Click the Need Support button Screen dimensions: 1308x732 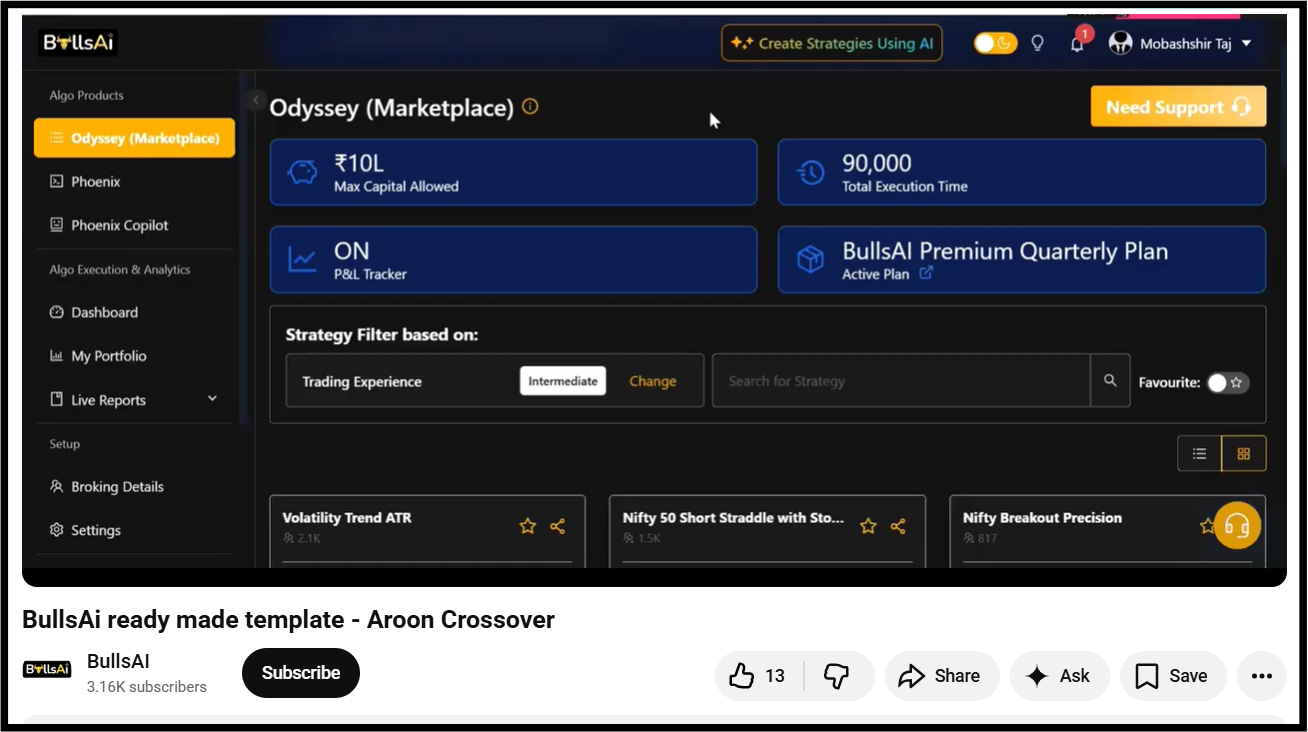coord(1178,107)
